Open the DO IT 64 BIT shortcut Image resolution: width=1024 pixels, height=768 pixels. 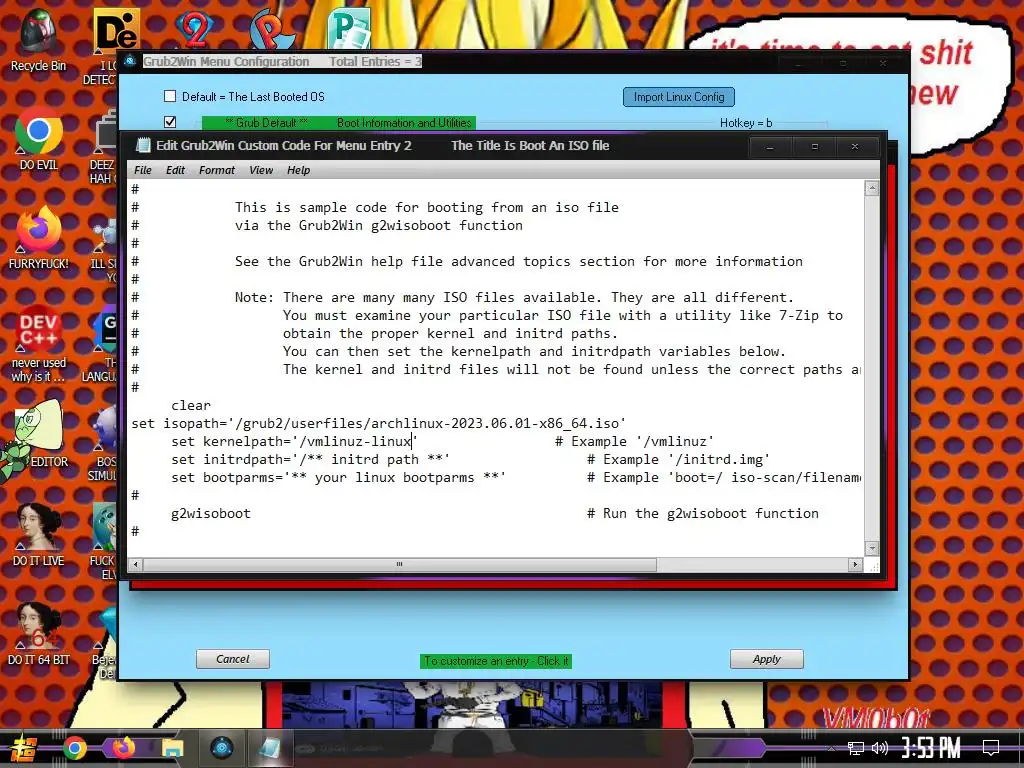click(38, 635)
